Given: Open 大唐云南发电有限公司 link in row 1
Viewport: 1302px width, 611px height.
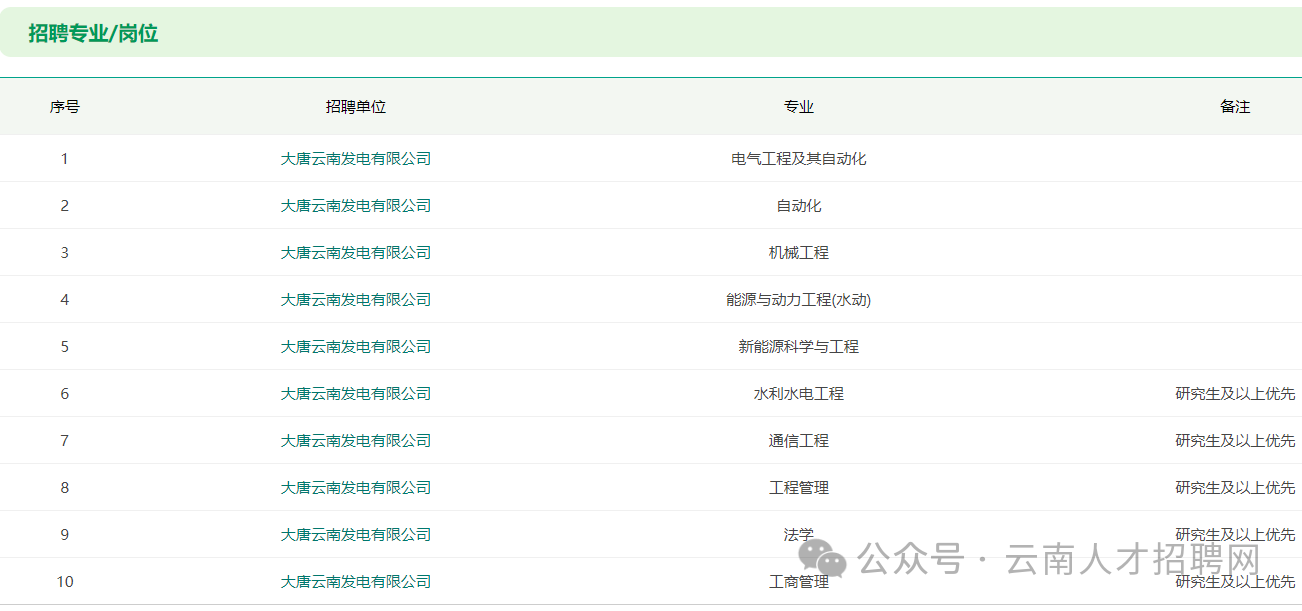Looking at the screenshot, I should pos(355,158).
